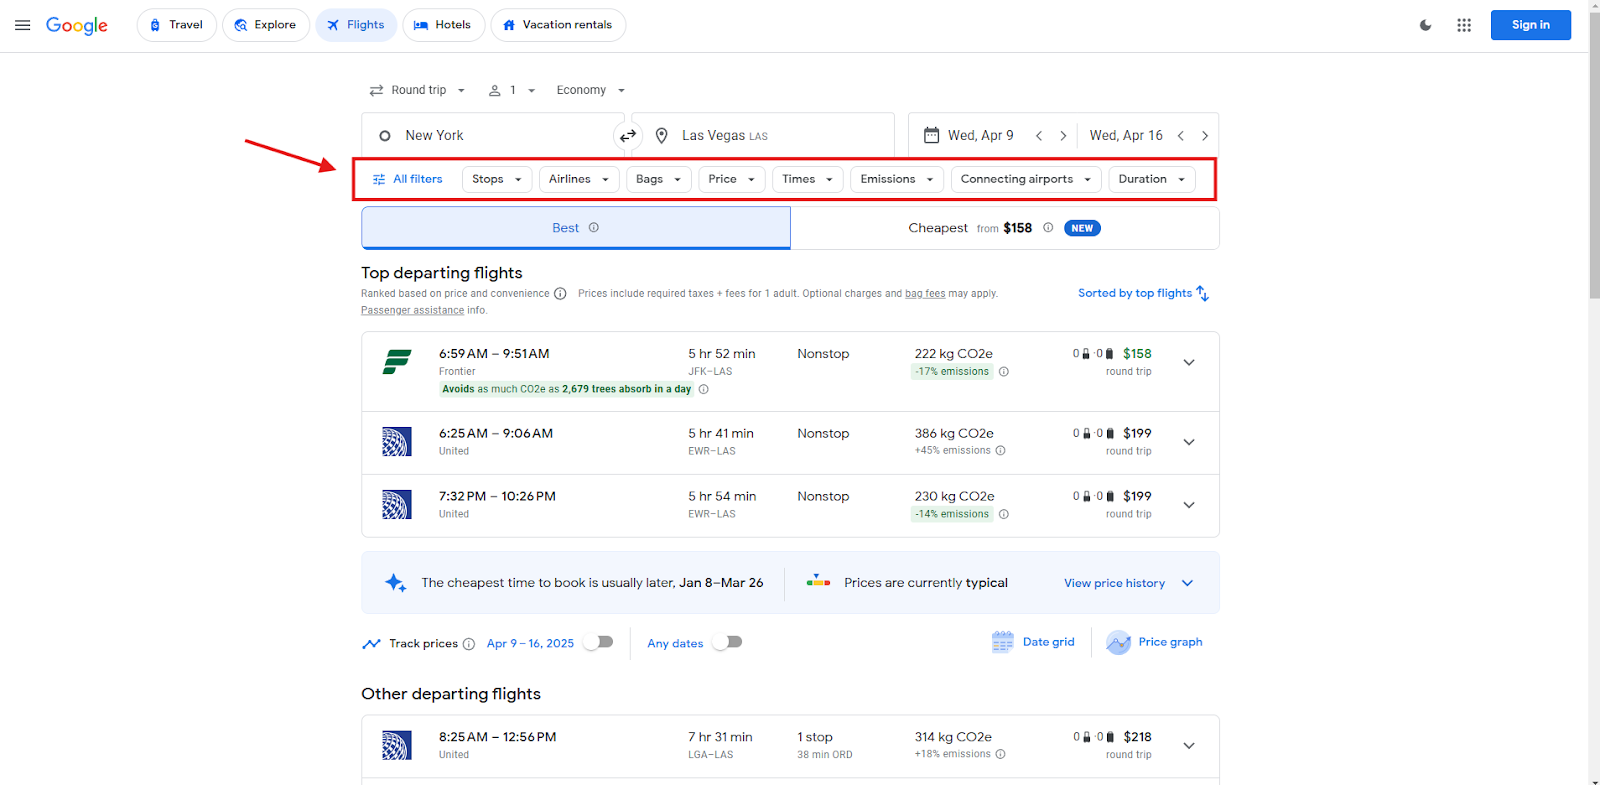Click United logo on 6:25 AM flight
1600x785 pixels.
pyautogui.click(x=397, y=442)
